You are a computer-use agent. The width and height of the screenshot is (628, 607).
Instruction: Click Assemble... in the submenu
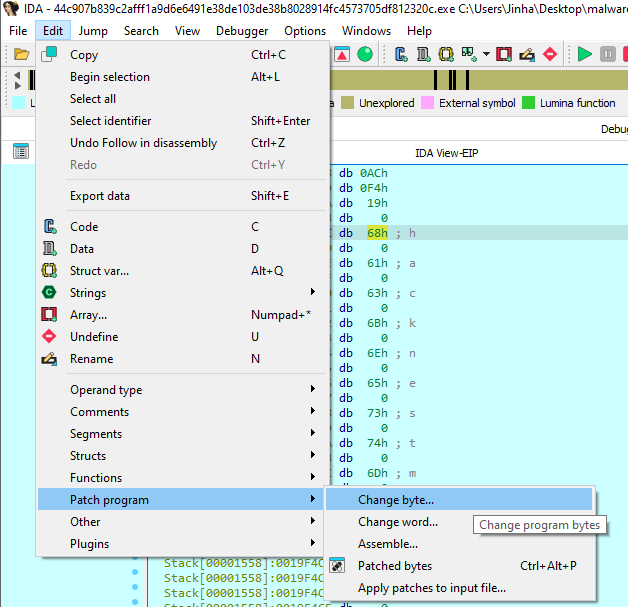click(x=388, y=544)
